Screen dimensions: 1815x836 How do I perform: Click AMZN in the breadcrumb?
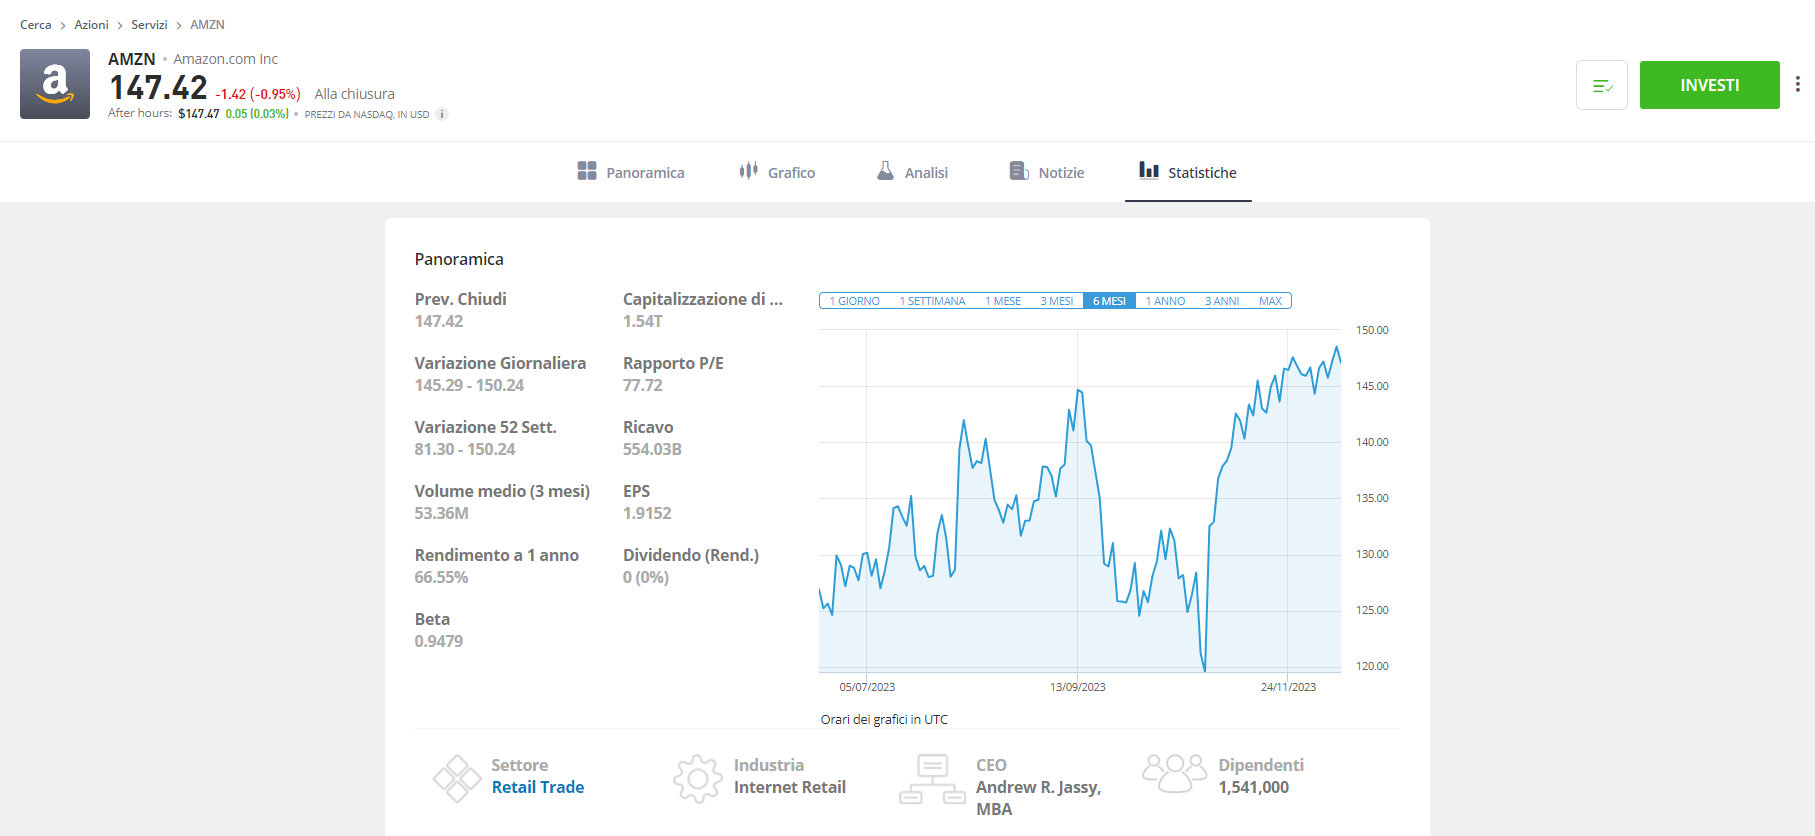pos(207,25)
